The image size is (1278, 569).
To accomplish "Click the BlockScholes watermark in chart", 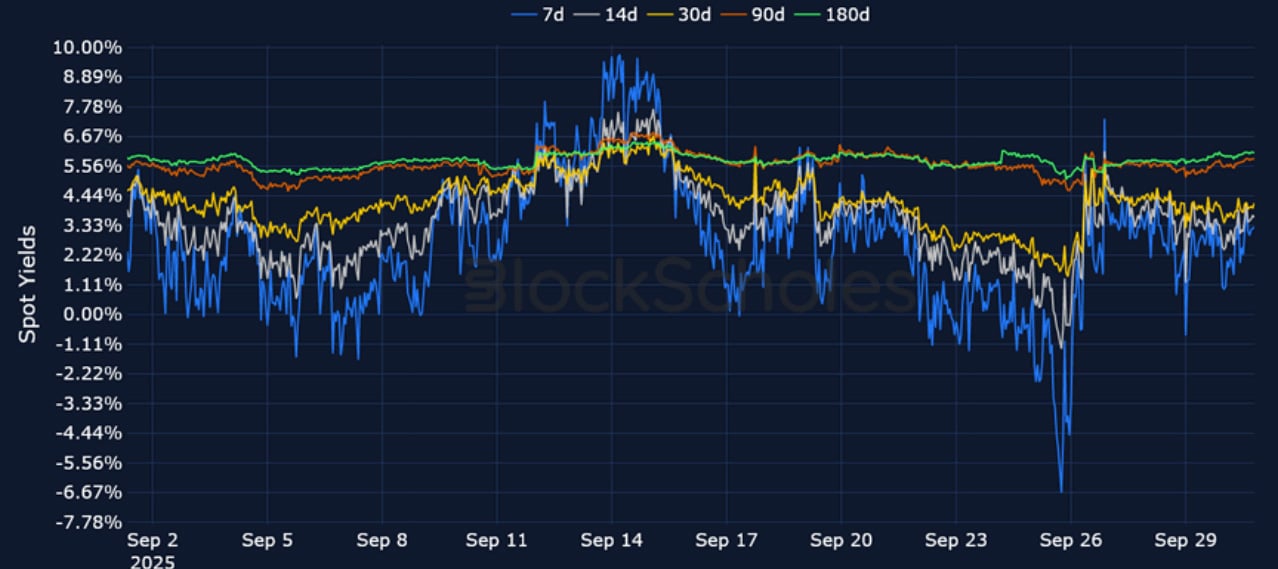I will point(690,286).
